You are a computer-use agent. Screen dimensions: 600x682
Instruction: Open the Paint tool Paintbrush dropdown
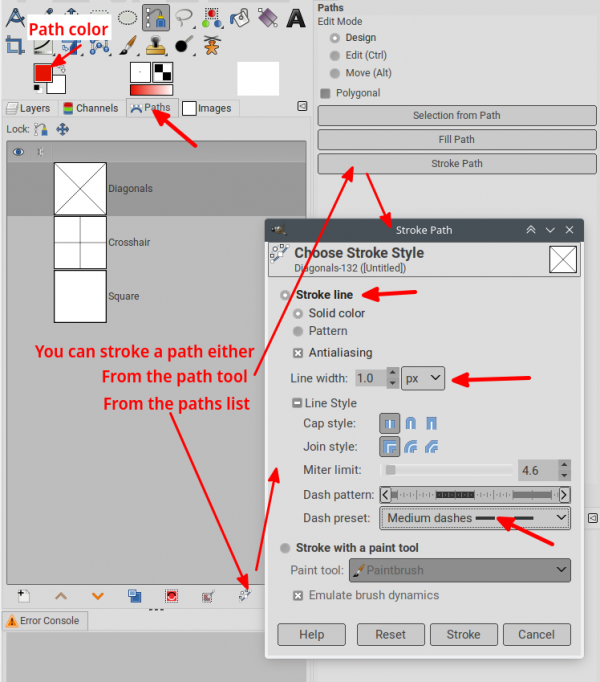[460, 570]
